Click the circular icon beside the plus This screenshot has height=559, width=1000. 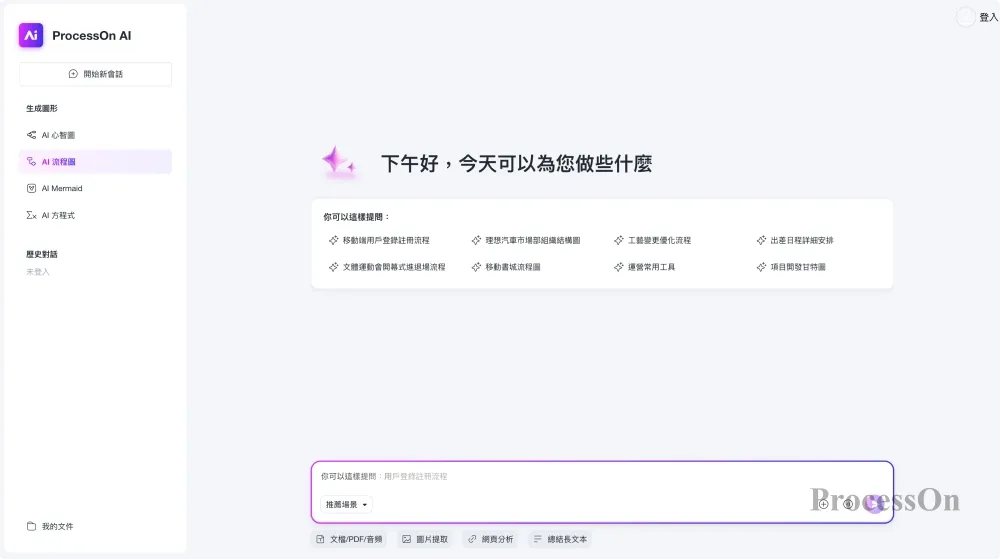[x=848, y=504]
